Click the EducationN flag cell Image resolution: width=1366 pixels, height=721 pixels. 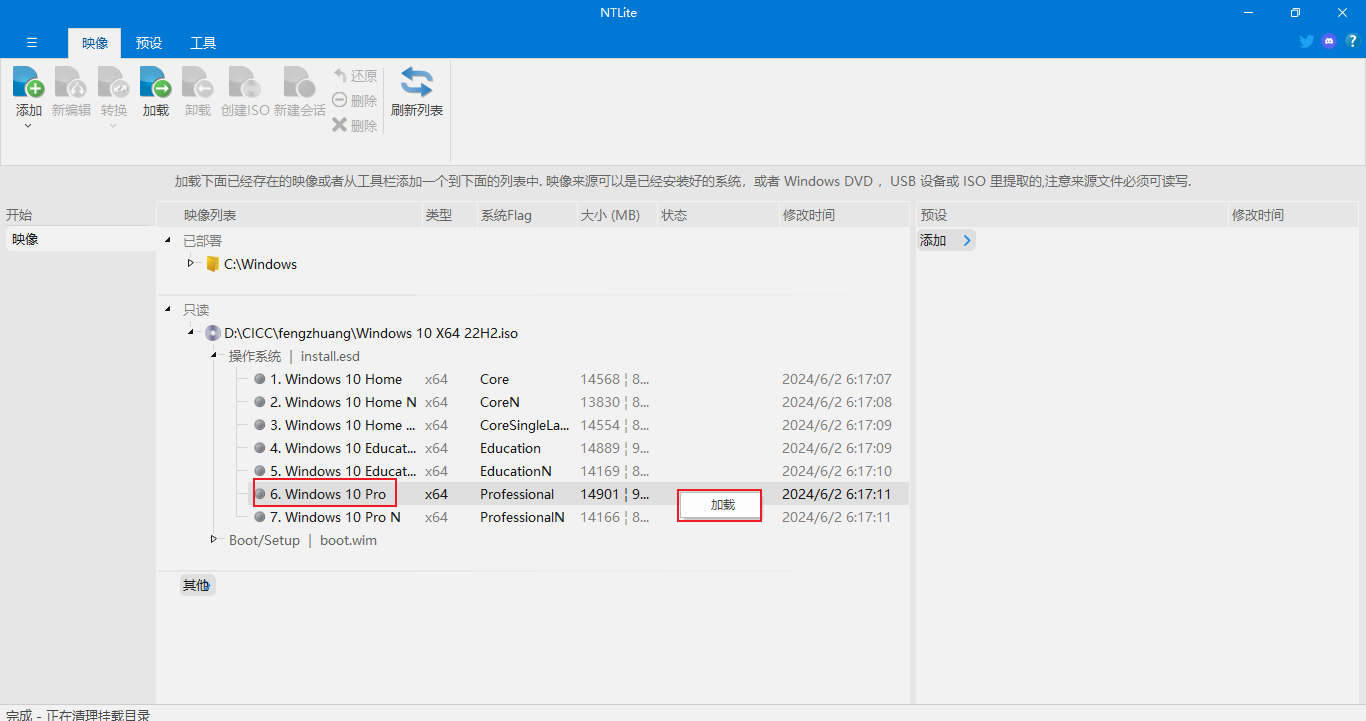click(x=516, y=471)
